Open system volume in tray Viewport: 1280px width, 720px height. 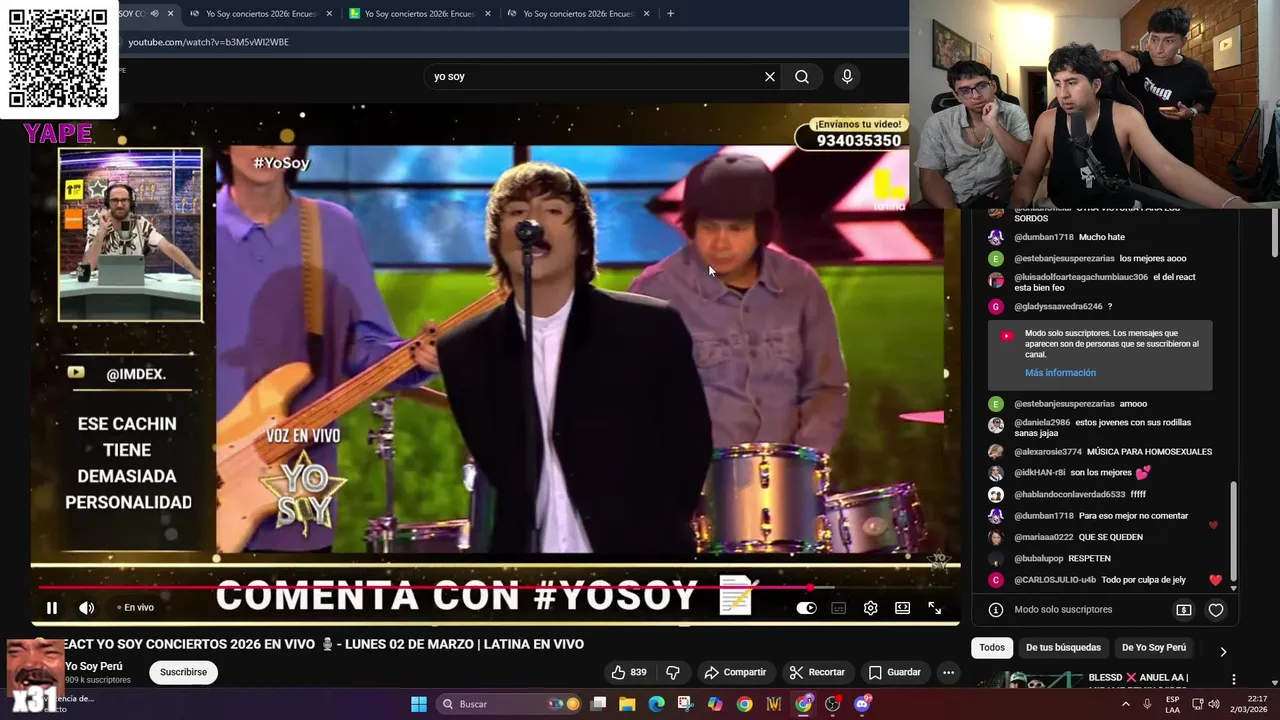click(1214, 704)
